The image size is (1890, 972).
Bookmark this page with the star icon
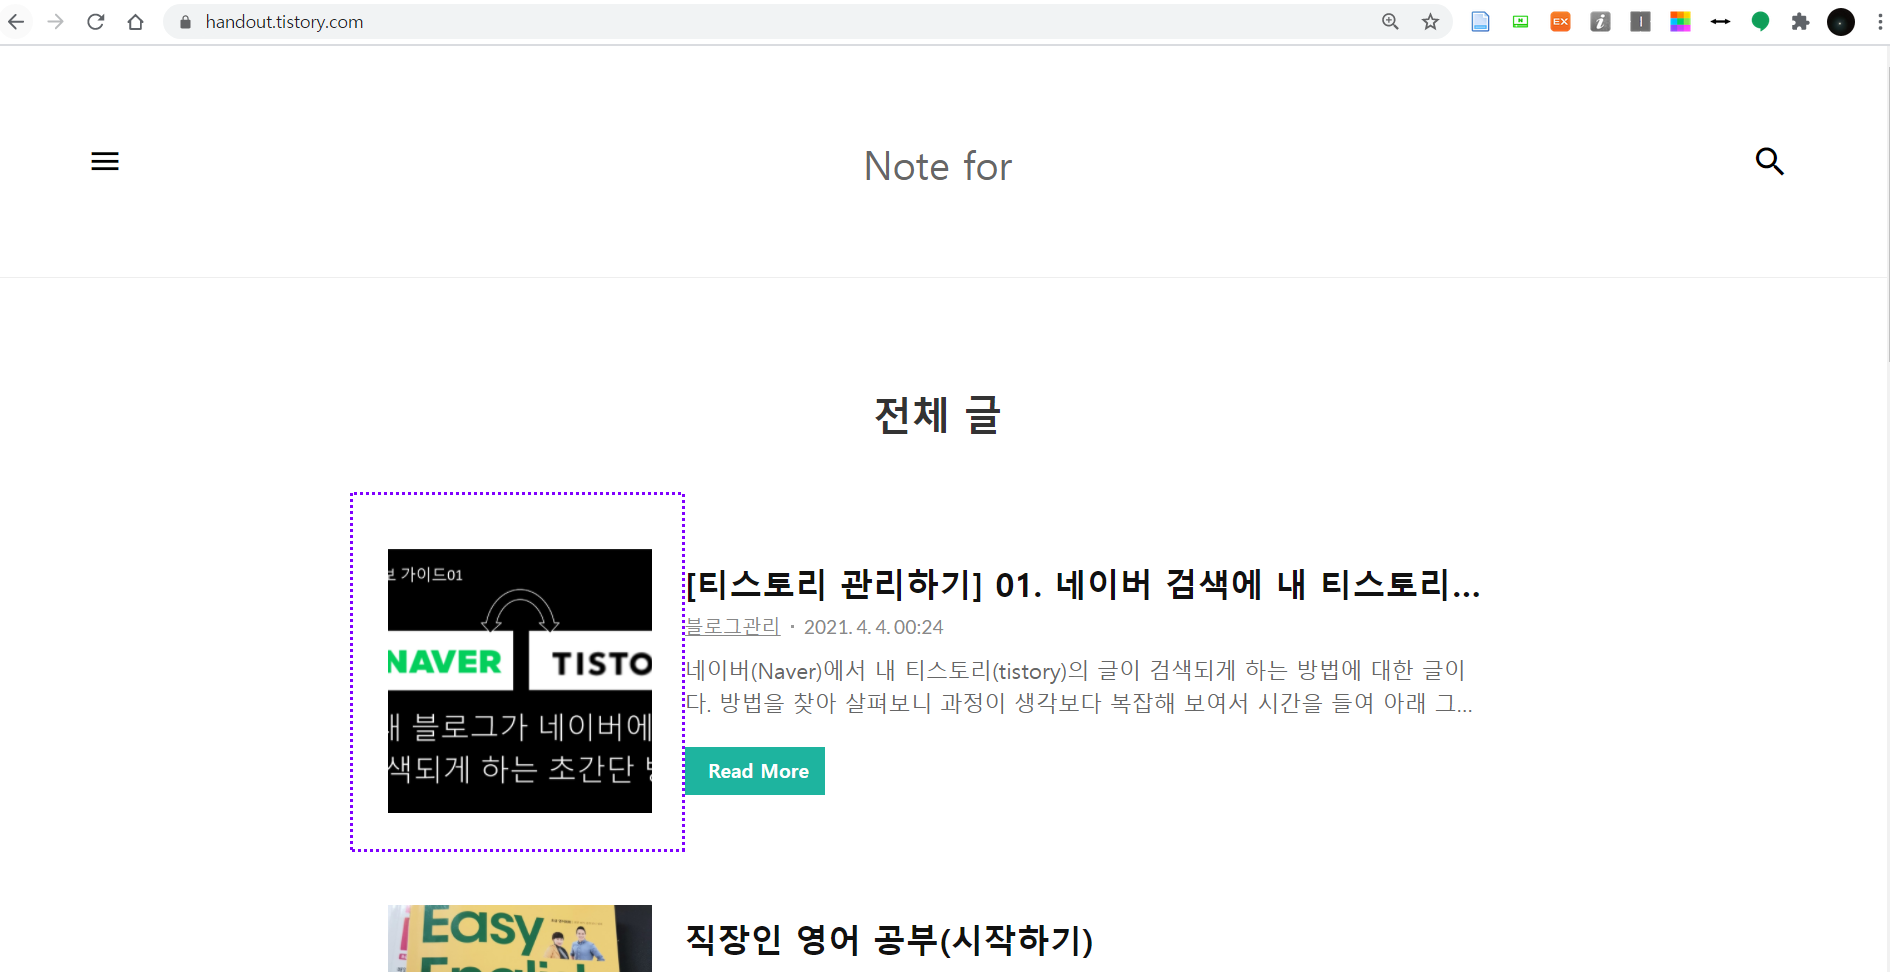coord(1430,22)
